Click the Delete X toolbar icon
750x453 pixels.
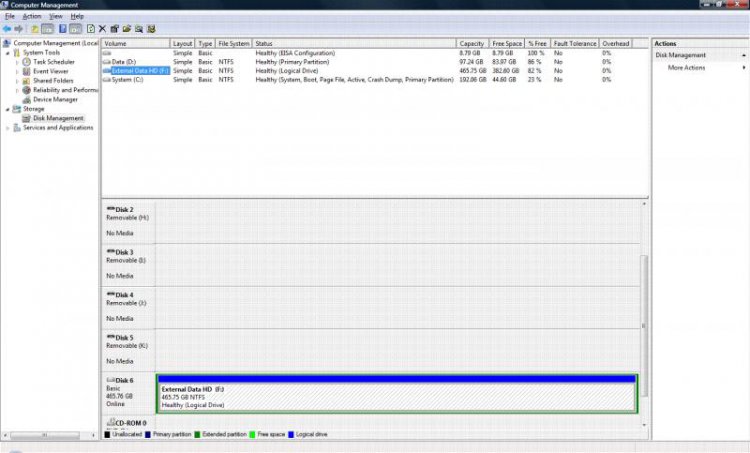click(x=102, y=29)
